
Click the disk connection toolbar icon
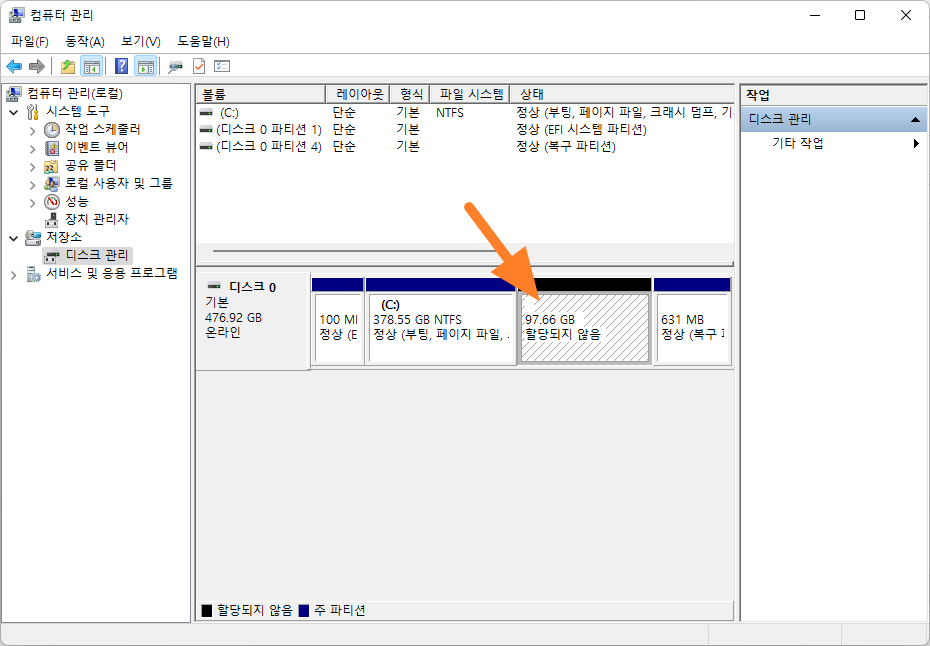click(175, 66)
